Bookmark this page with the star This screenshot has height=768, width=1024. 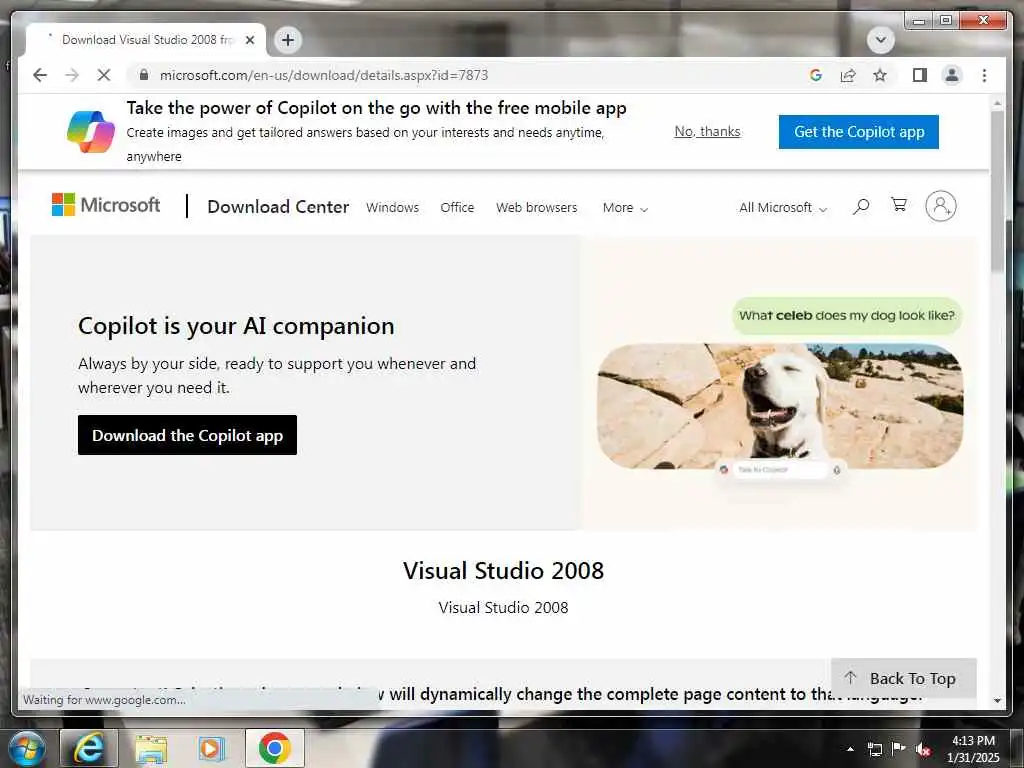coord(880,75)
